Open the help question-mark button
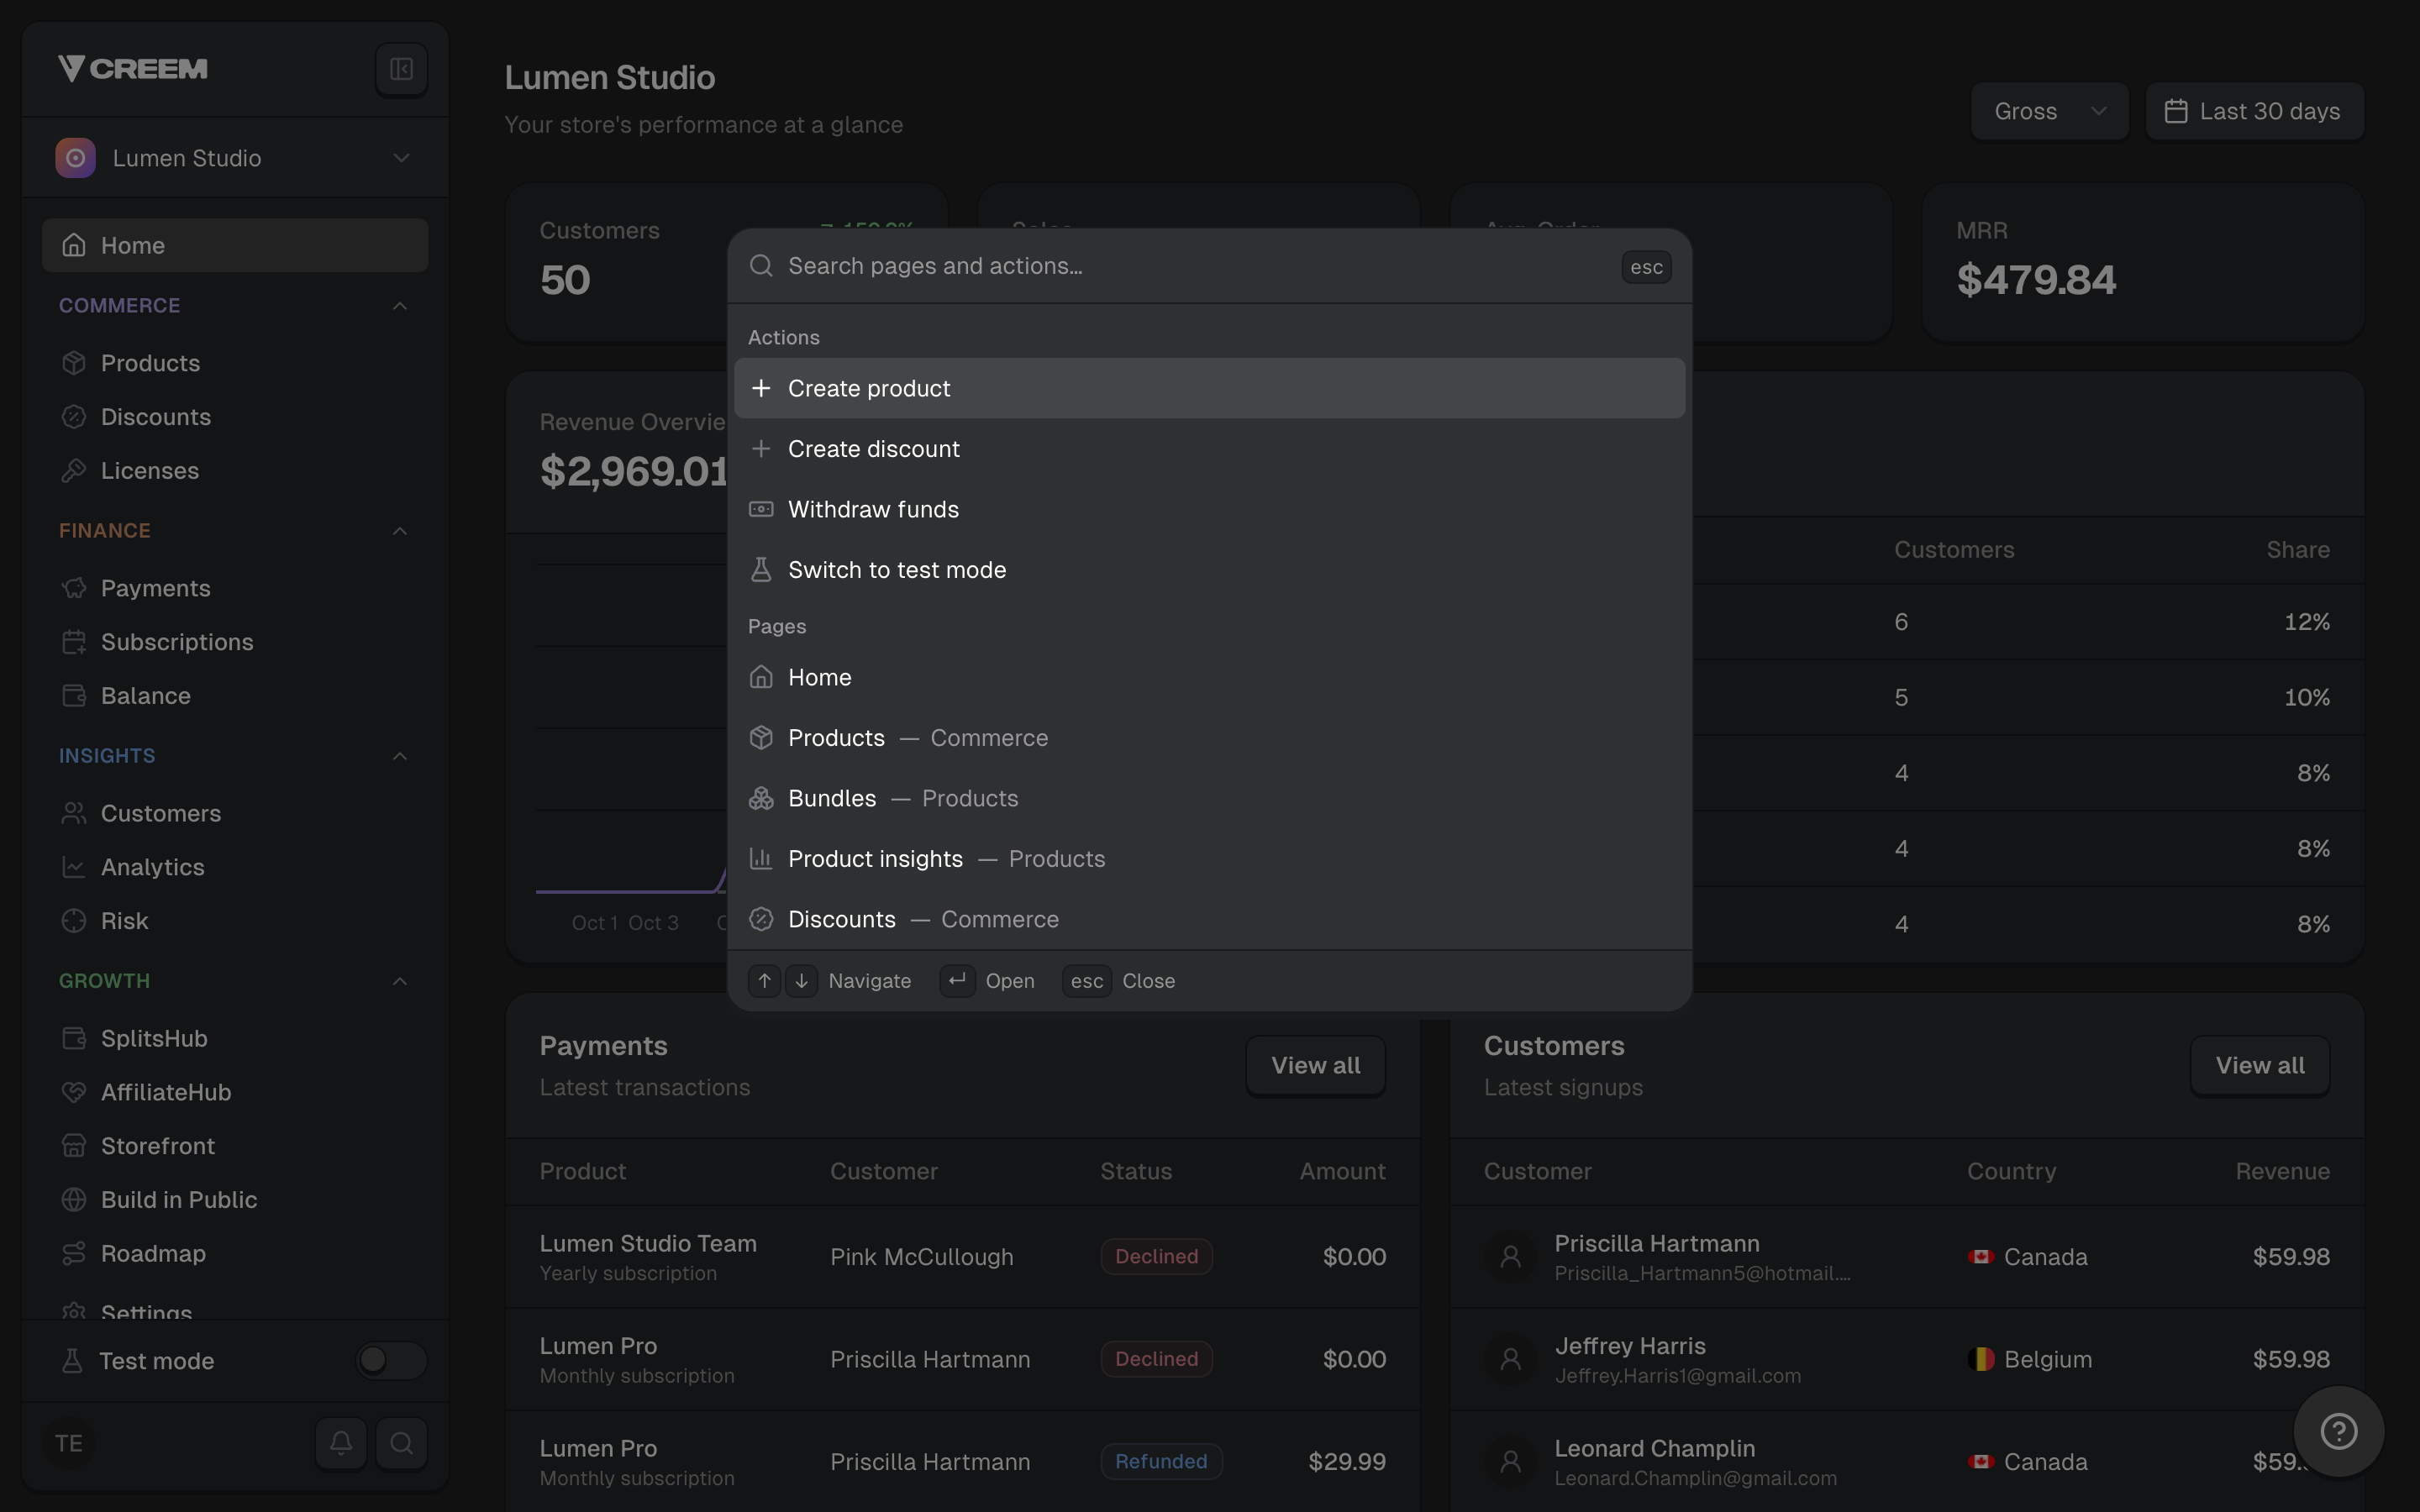2420x1512 pixels. tap(2338, 1431)
